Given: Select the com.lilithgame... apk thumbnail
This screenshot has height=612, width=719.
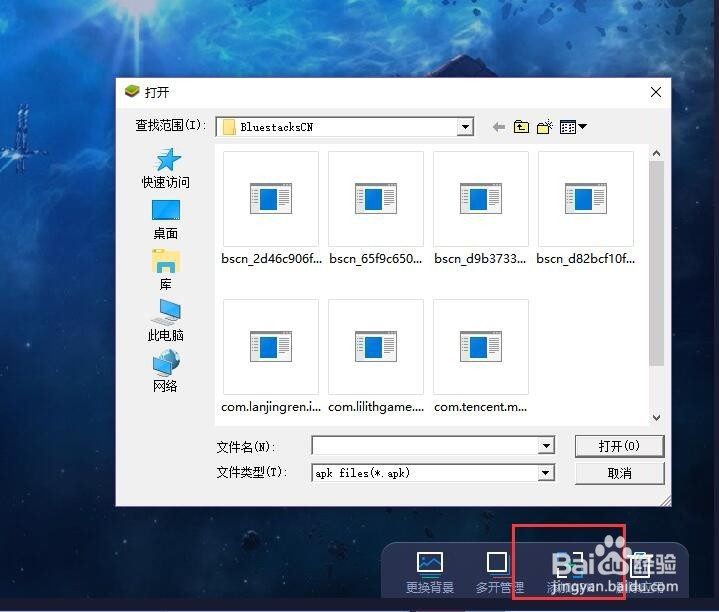Looking at the screenshot, I should (376, 347).
